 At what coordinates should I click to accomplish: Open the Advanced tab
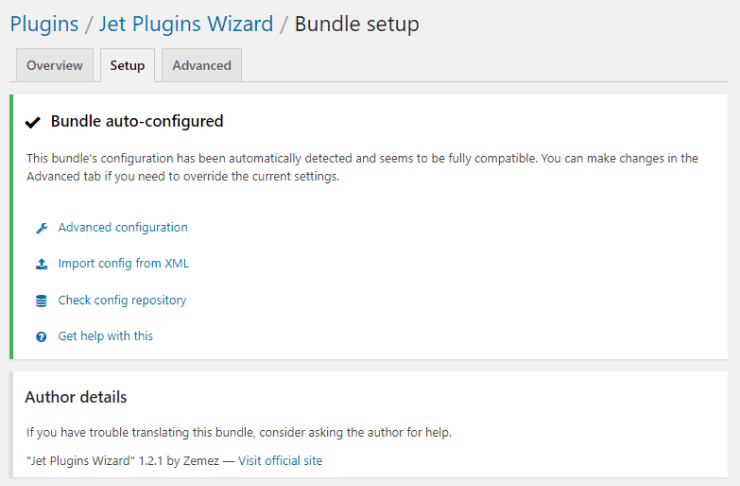pos(202,65)
